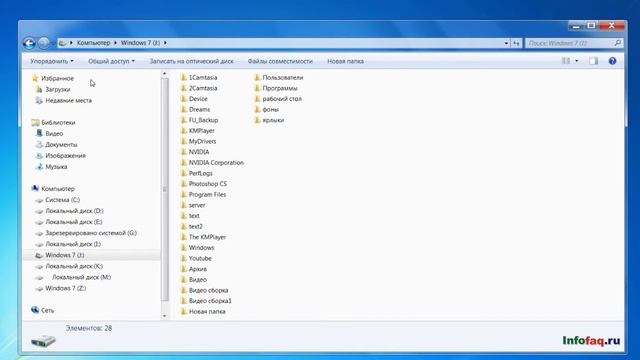Select the 1Camtasia folder icon
The width and height of the screenshot is (640, 360).
click(x=184, y=77)
